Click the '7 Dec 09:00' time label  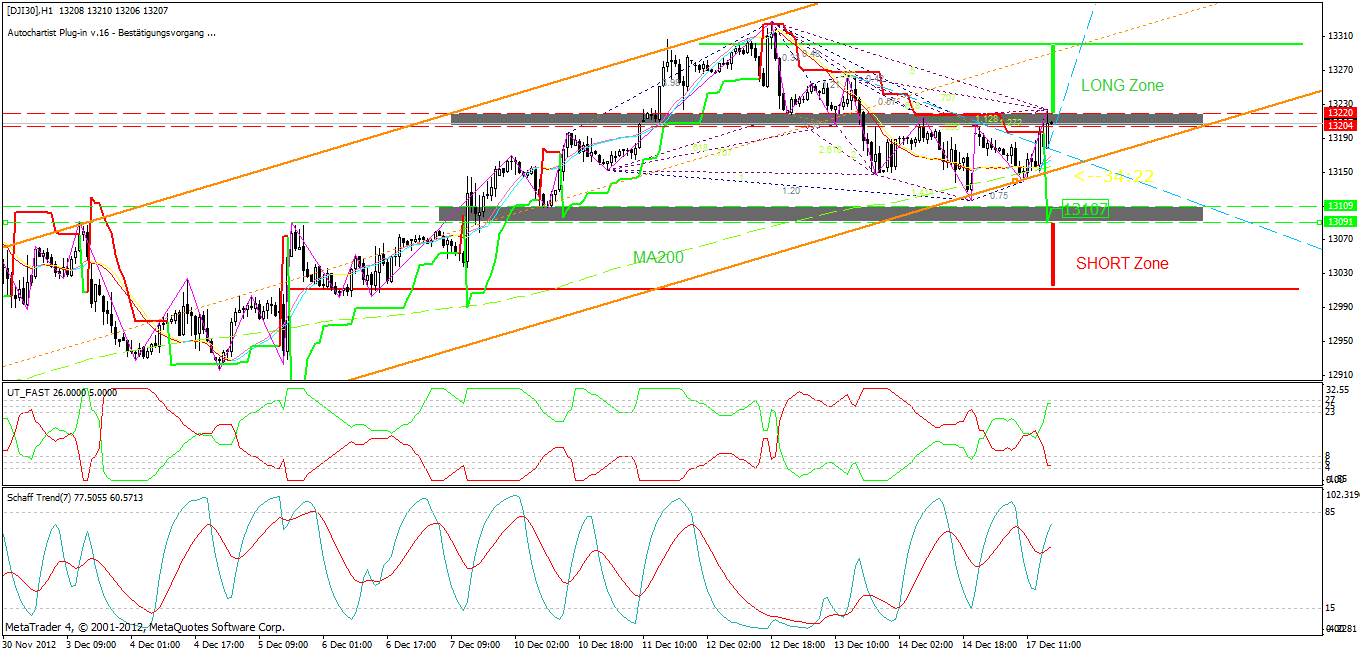477,644
